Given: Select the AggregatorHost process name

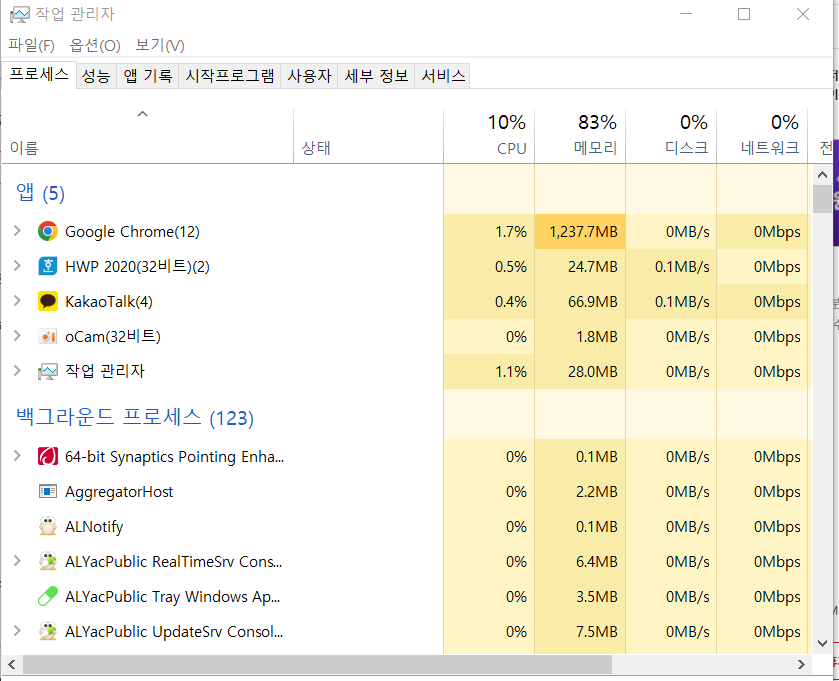Looking at the screenshot, I should pyautogui.click(x=119, y=492).
